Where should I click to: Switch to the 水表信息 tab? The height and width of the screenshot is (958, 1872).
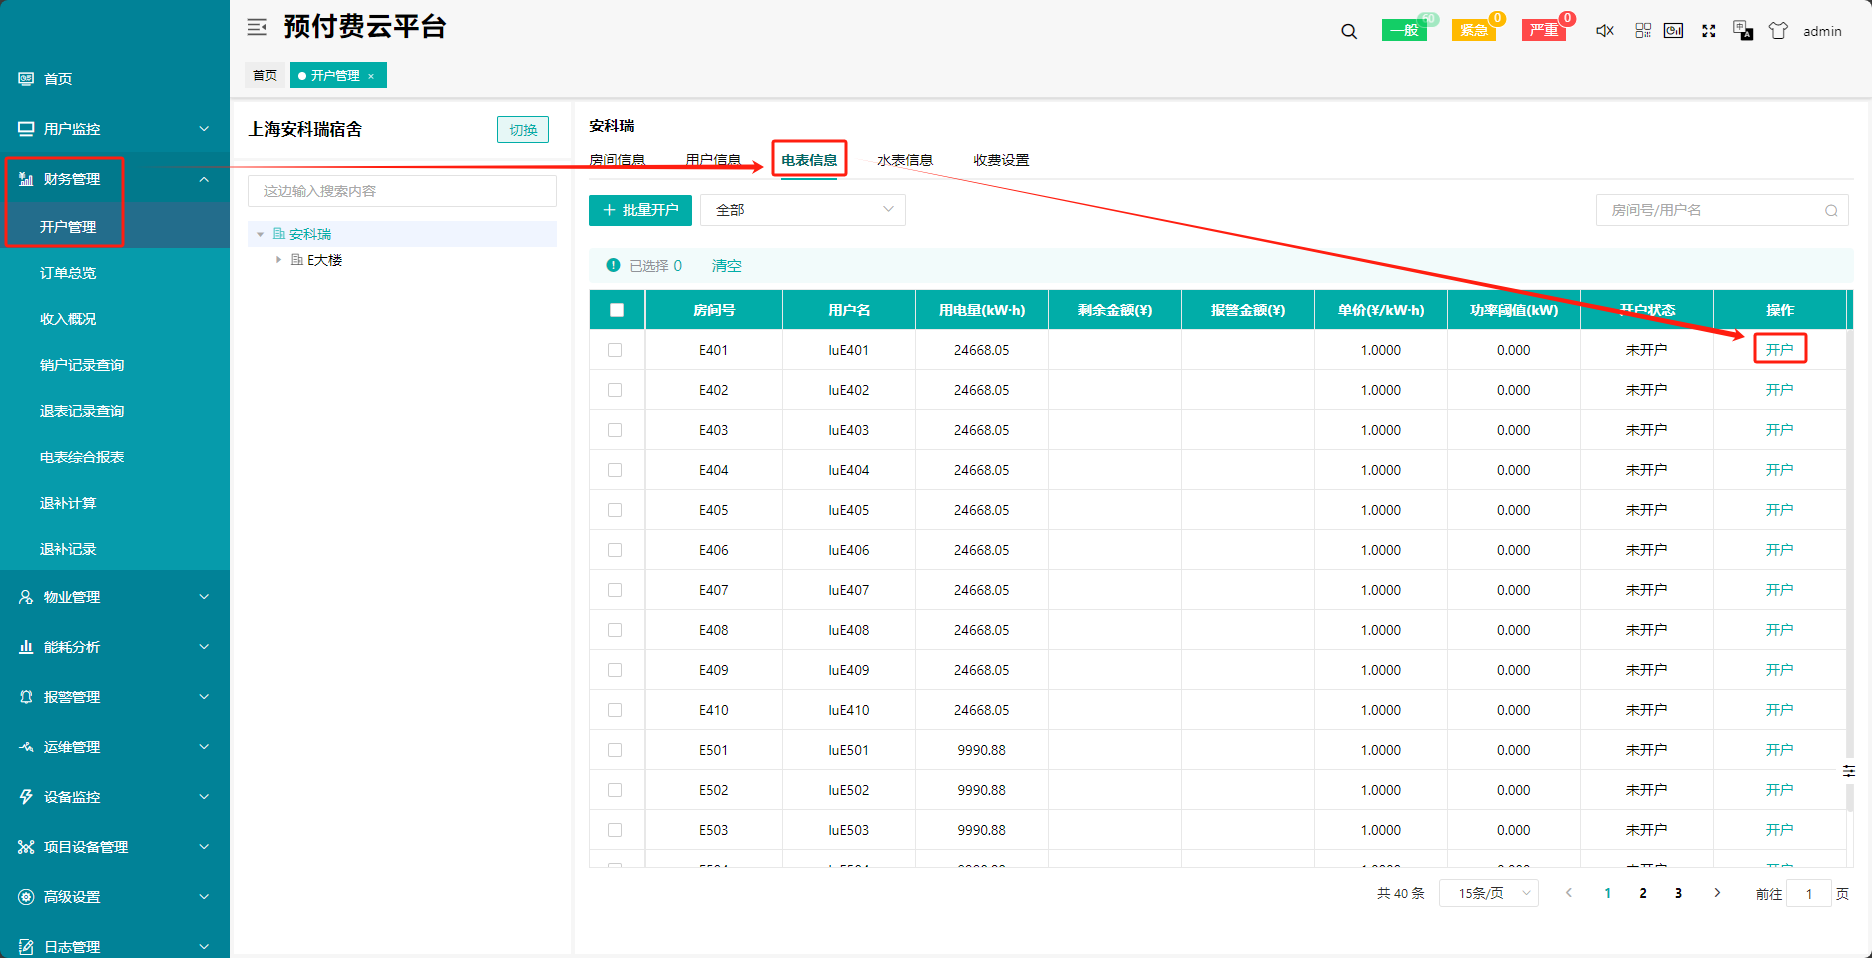pos(904,160)
